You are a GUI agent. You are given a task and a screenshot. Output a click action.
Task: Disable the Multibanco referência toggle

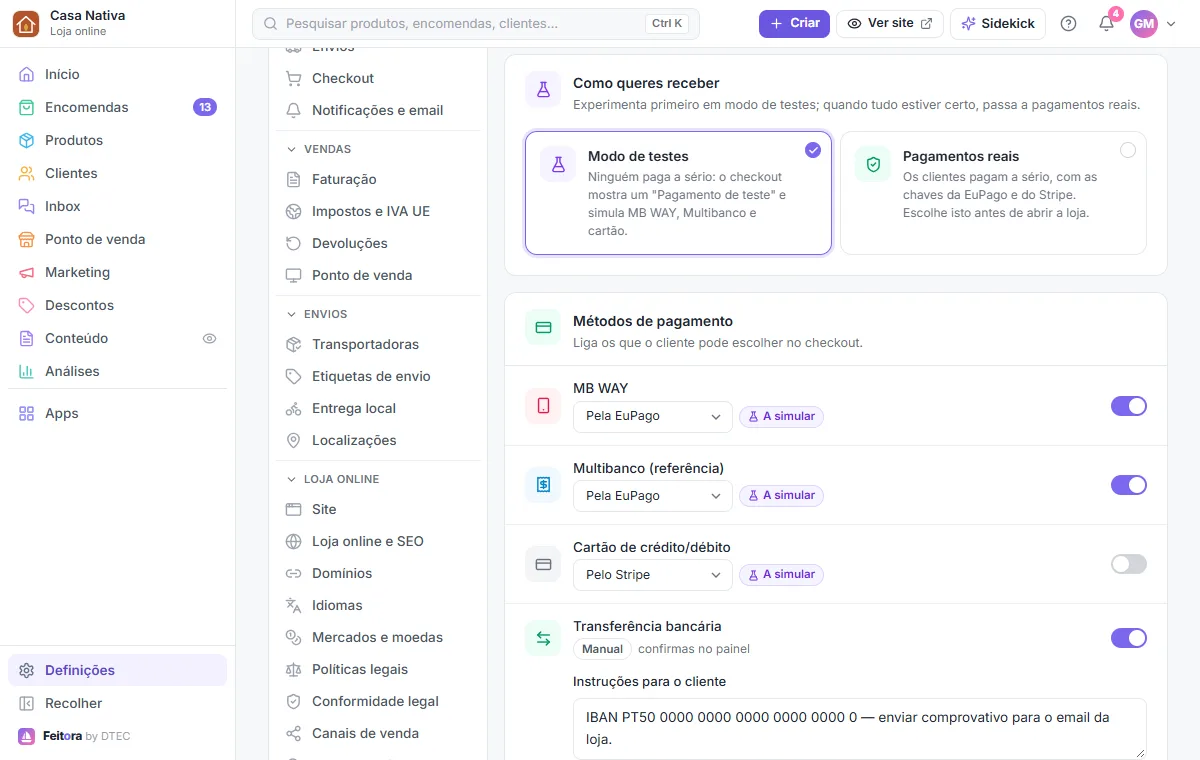(1129, 484)
